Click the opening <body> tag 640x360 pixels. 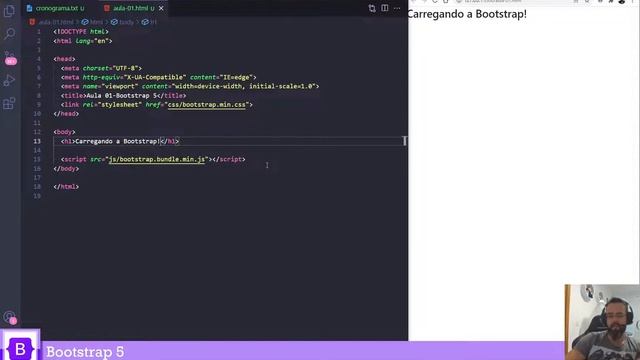(x=64, y=132)
